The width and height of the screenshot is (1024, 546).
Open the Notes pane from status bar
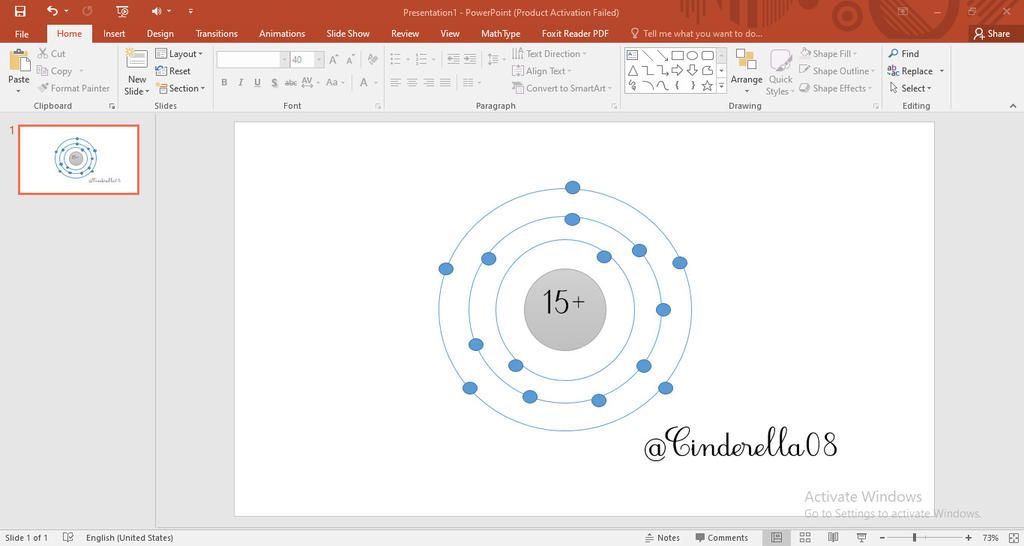point(662,538)
